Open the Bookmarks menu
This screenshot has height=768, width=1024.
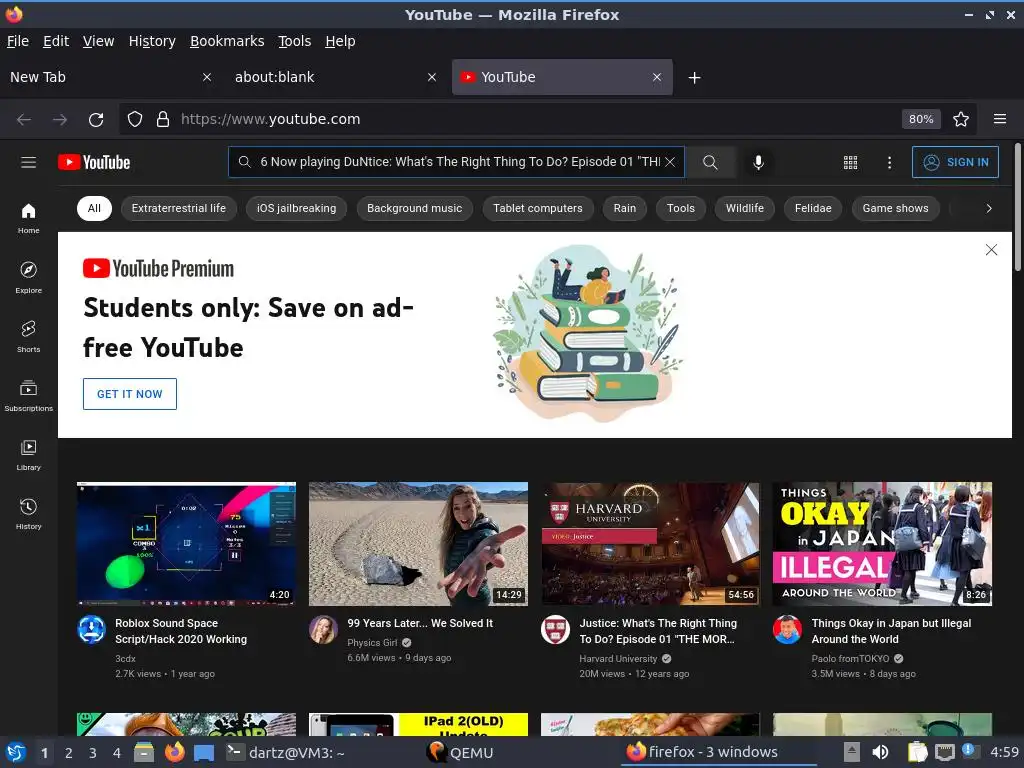coord(227,41)
